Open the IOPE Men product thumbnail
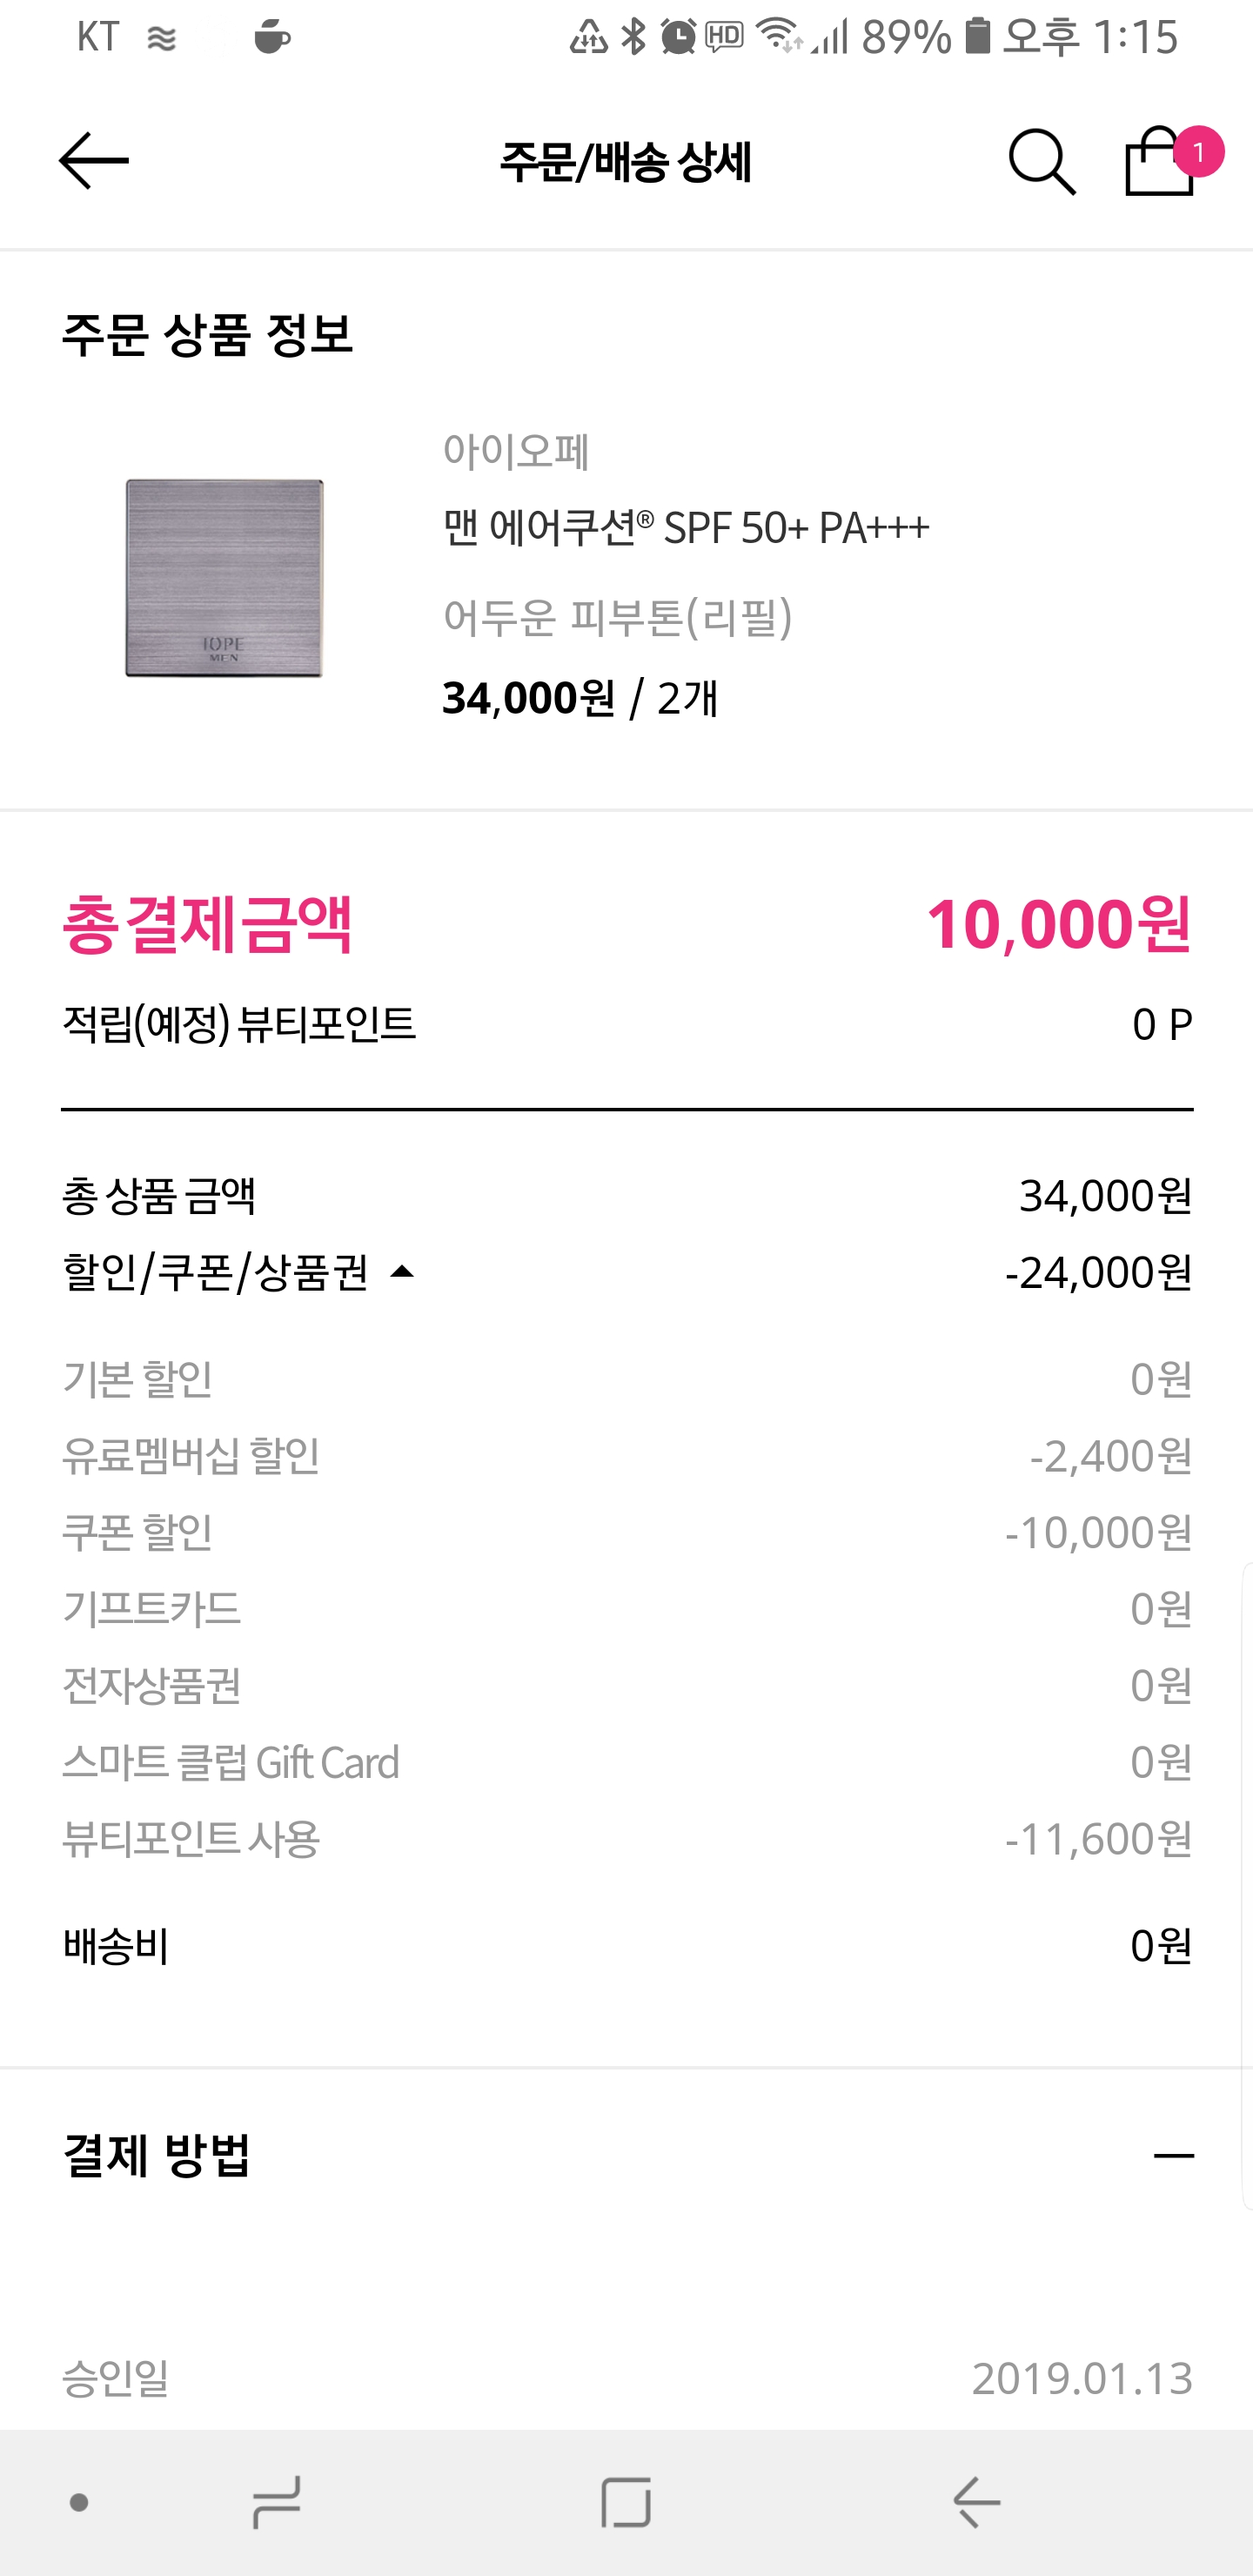 (224, 578)
